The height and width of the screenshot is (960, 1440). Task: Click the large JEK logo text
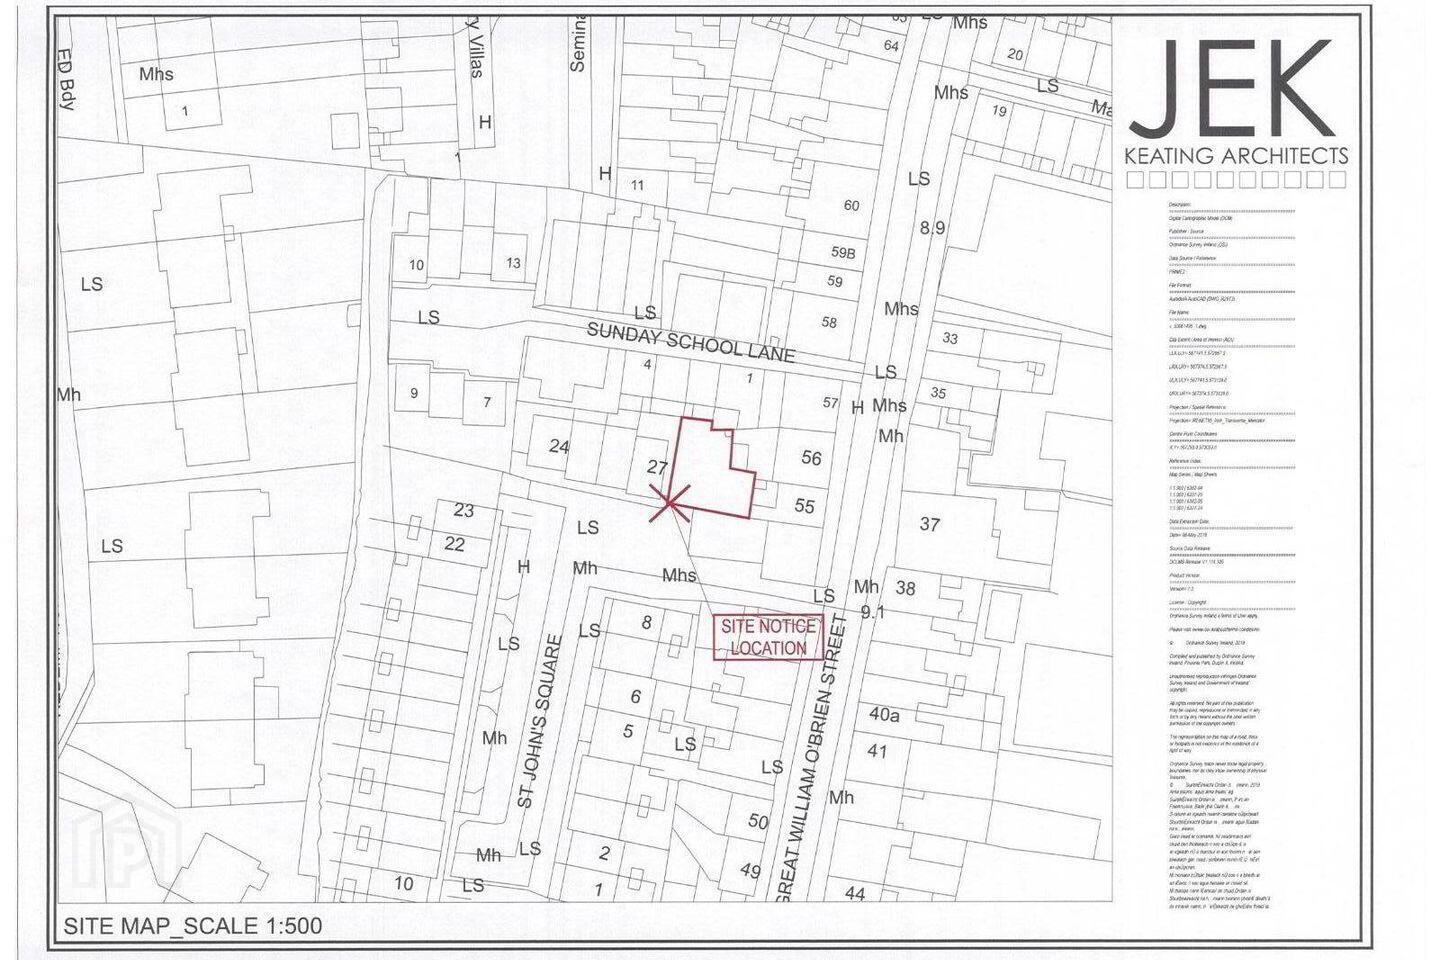click(1234, 90)
